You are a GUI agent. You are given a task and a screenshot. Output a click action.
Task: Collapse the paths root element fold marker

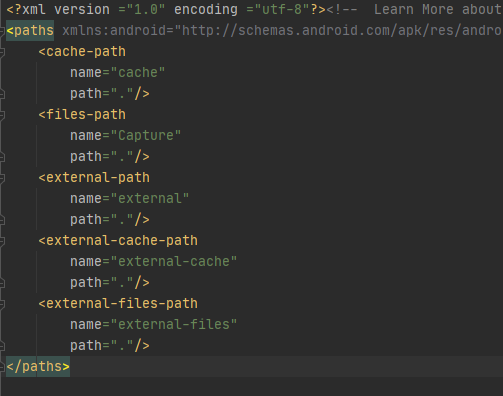[x=2, y=31]
